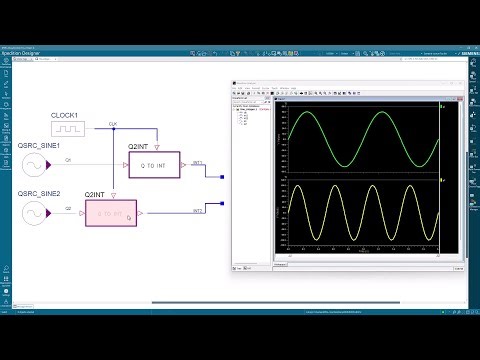Click the Q1 net label
Viewport: 480px width, 360px height.
[x=68, y=160]
